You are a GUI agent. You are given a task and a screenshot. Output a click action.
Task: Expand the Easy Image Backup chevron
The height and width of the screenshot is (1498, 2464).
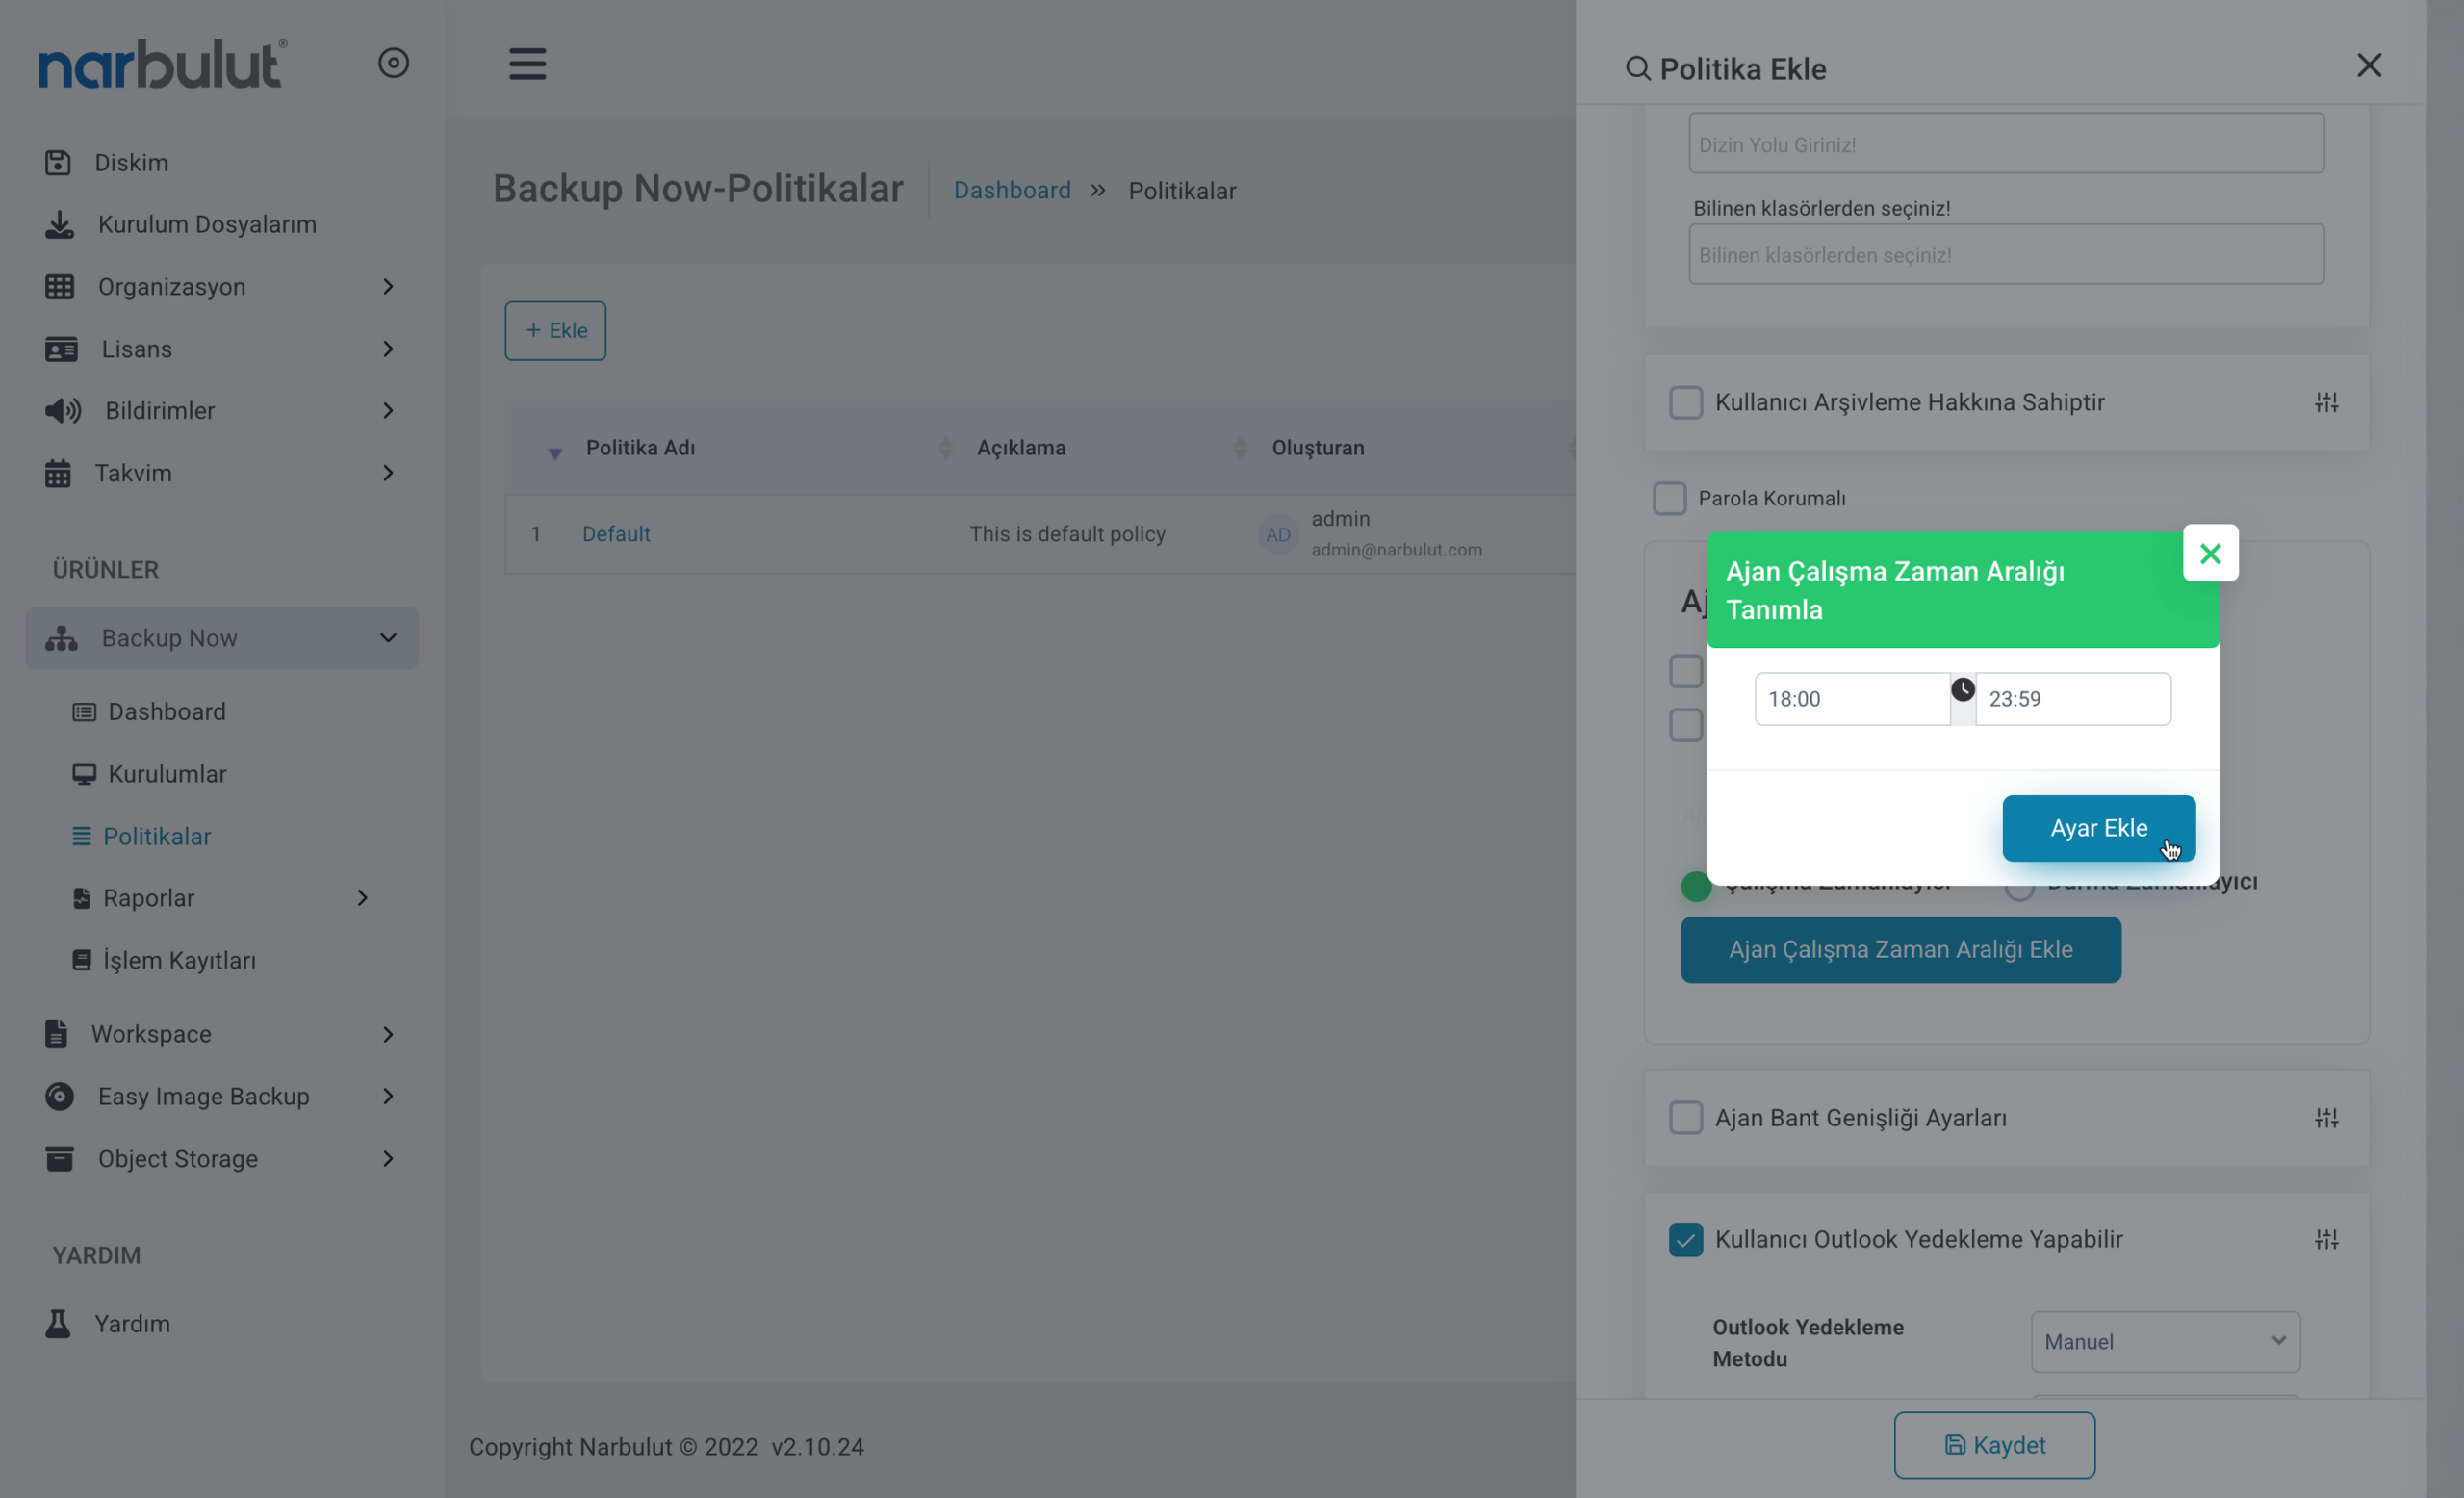click(388, 1096)
